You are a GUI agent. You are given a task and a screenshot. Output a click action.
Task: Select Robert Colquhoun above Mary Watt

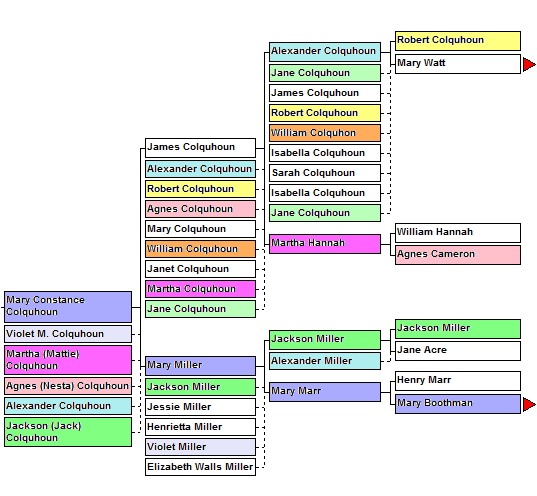tap(458, 41)
